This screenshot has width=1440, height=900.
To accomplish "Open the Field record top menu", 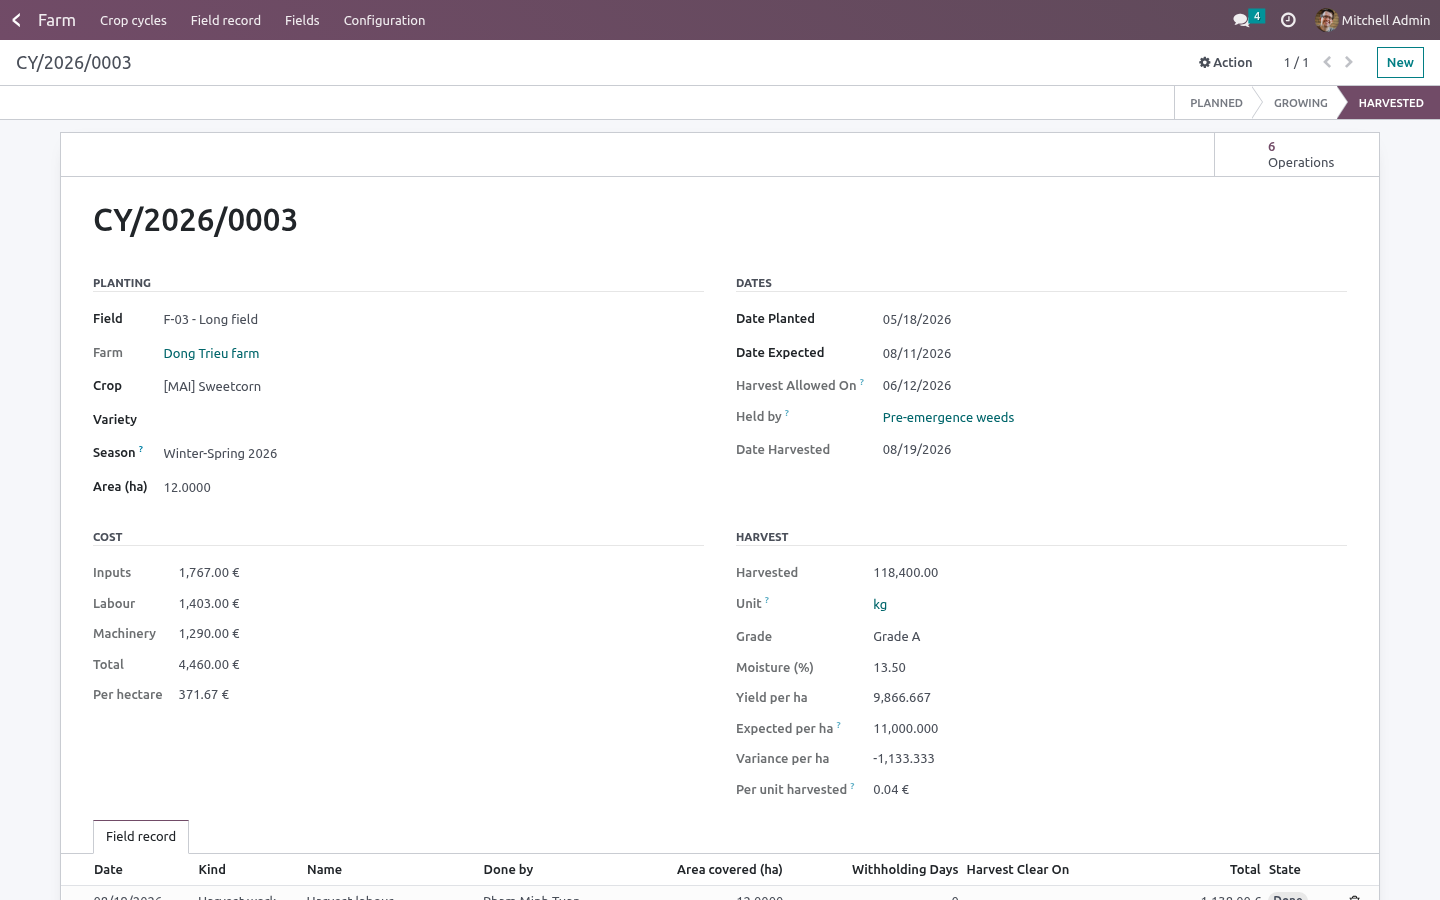I will pos(226,20).
